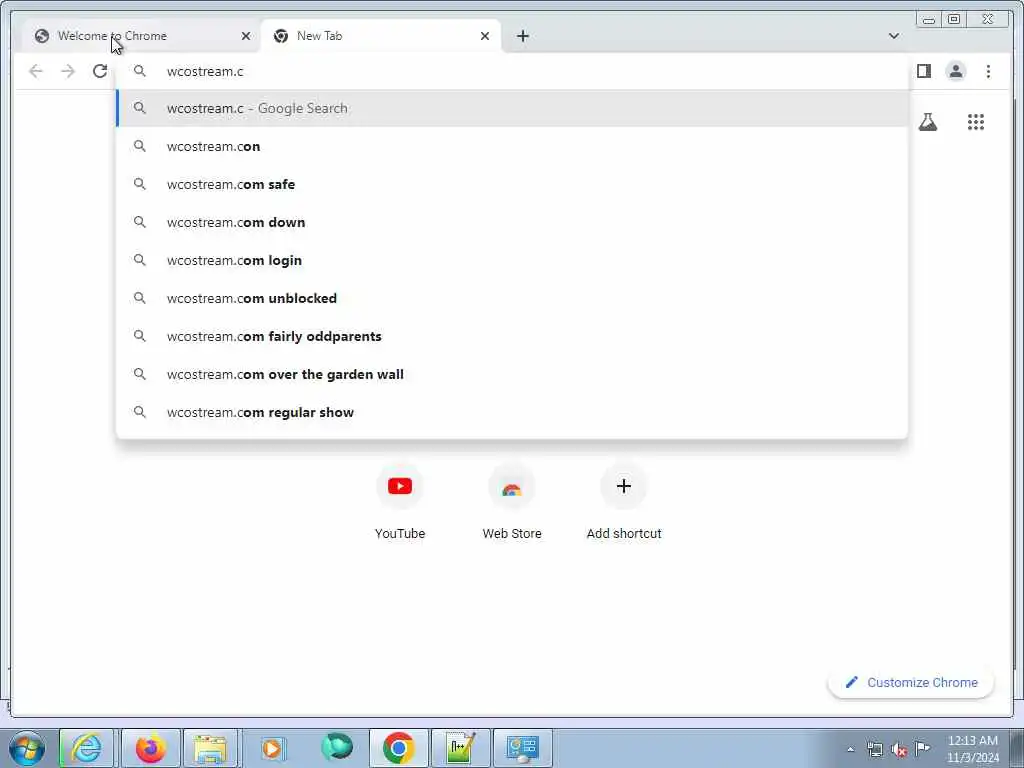Minimize the Chrome window

(x=929, y=19)
